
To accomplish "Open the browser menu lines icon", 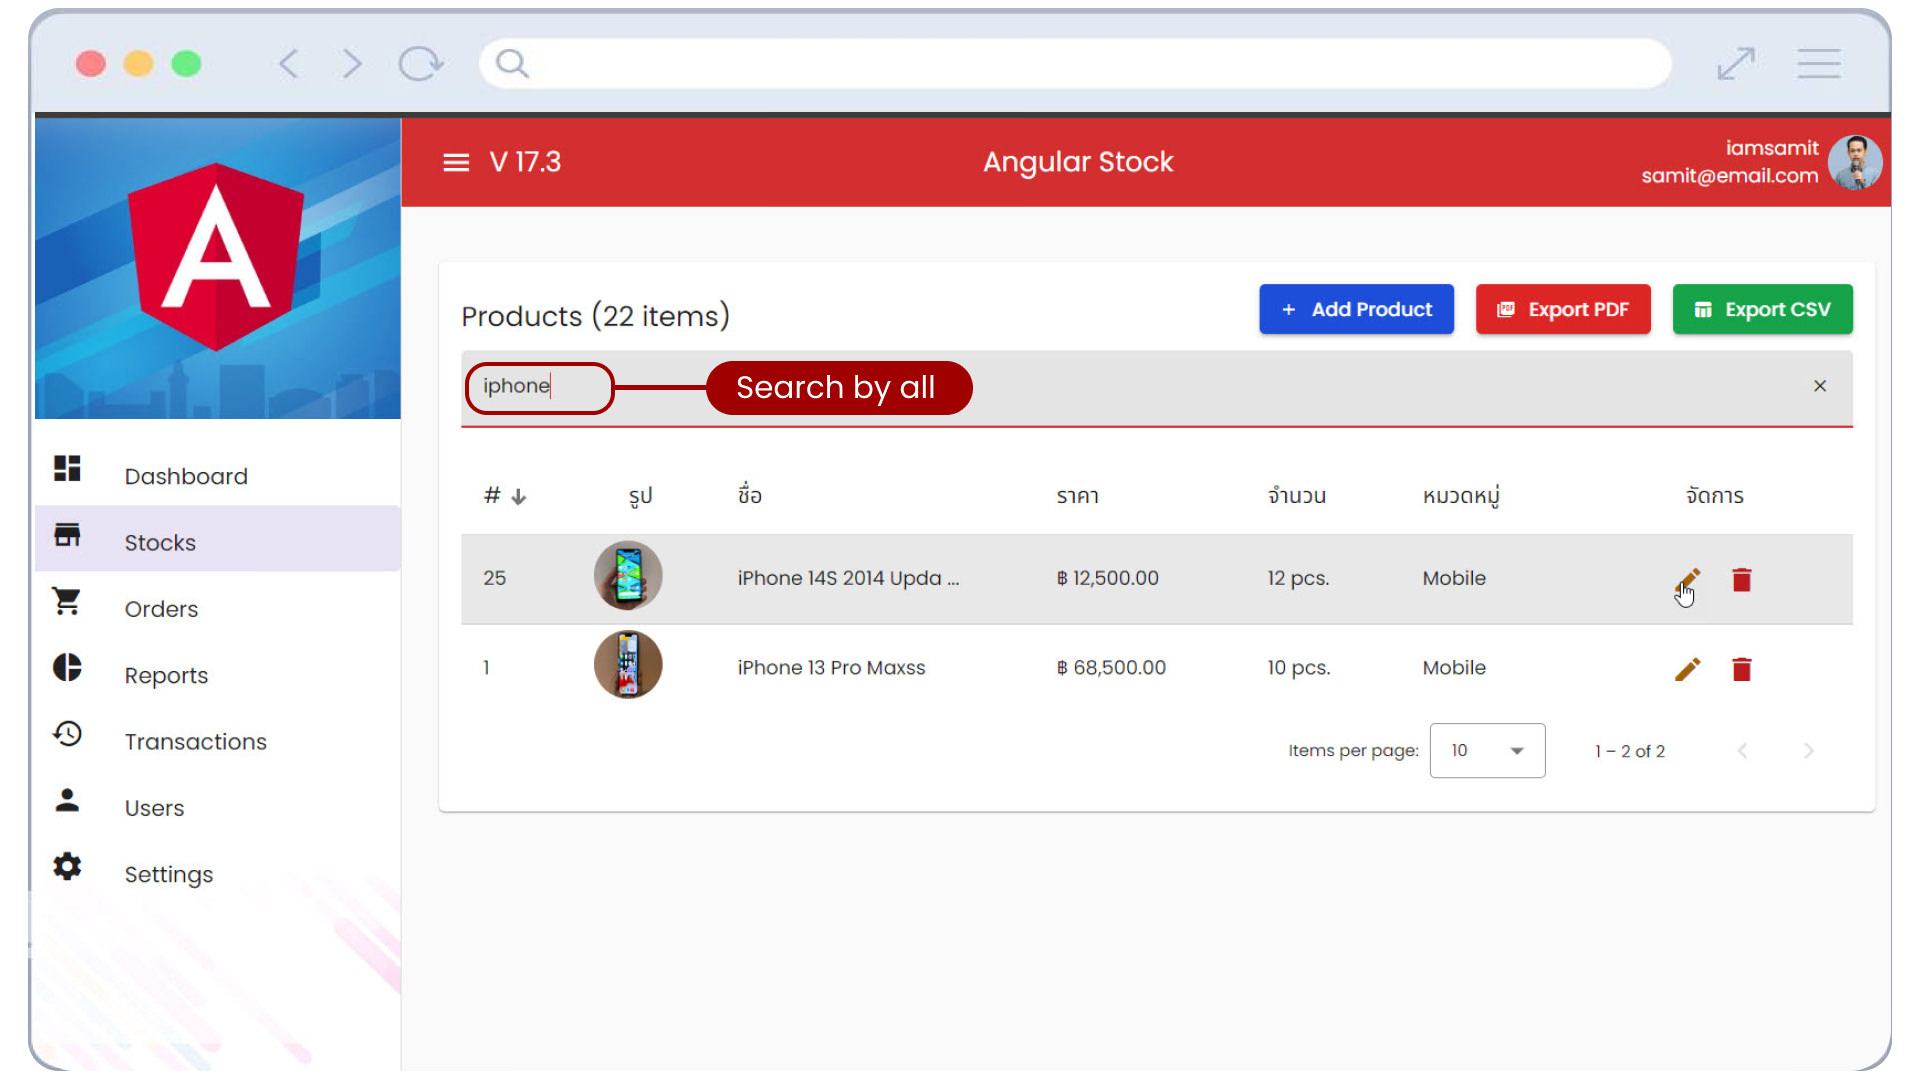I will 1818,64.
